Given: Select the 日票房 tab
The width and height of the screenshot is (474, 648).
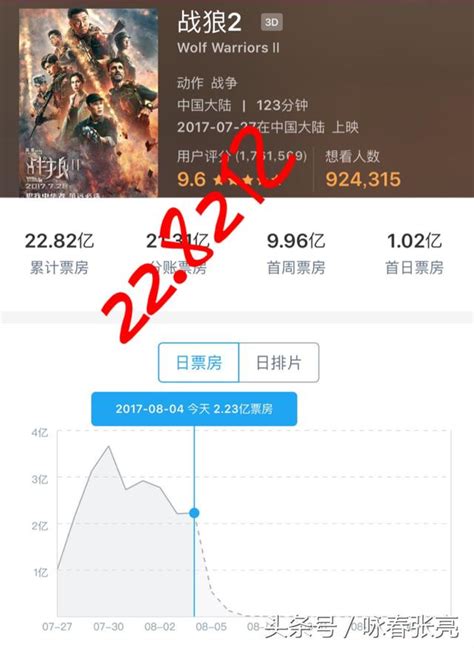Looking at the screenshot, I should click(x=199, y=362).
